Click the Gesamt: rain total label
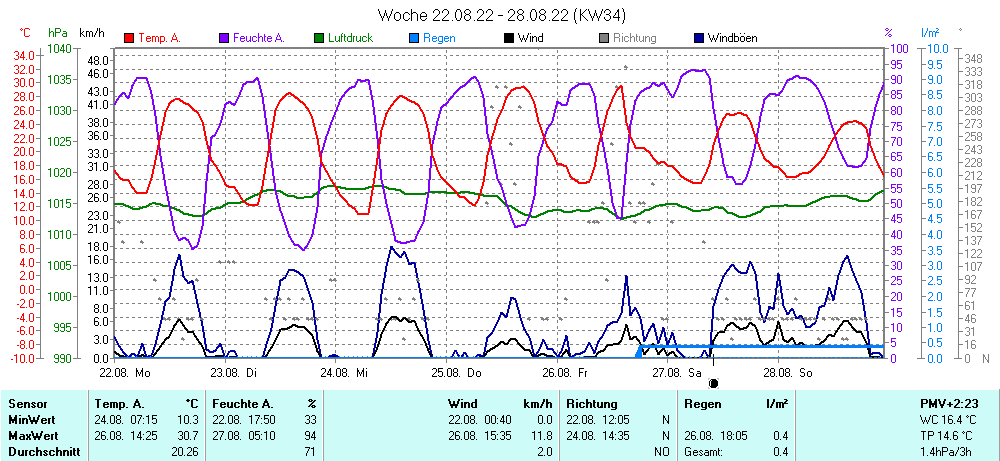The width and height of the screenshot is (1000, 461). [x=704, y=452]
